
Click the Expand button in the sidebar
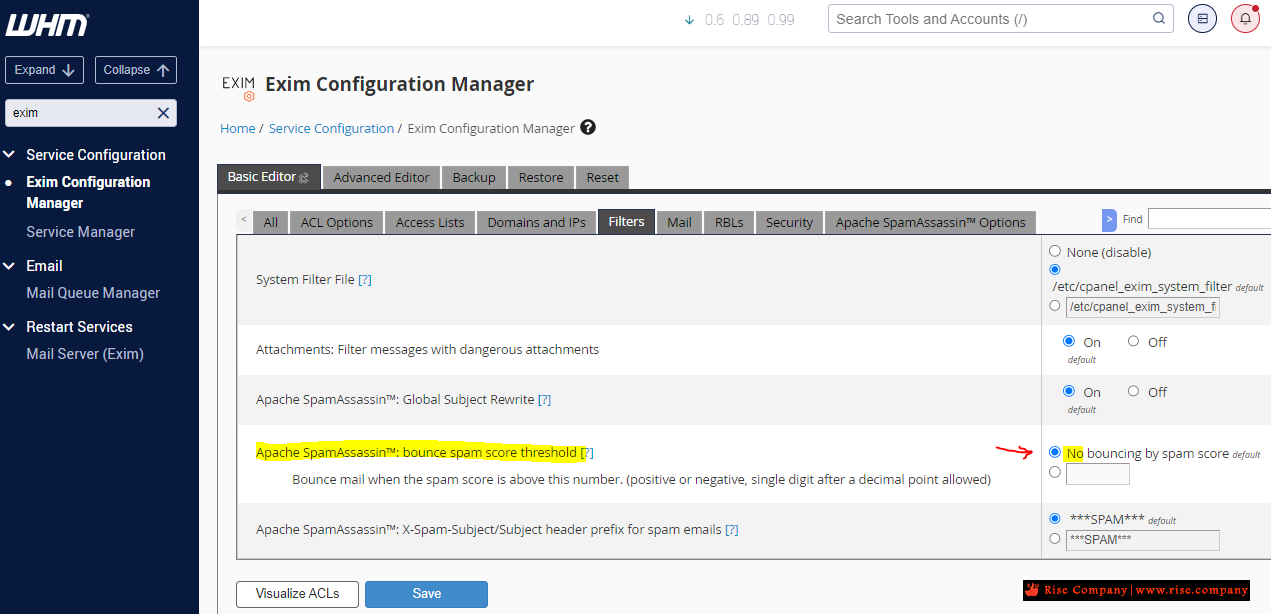(x=45, y=70)
